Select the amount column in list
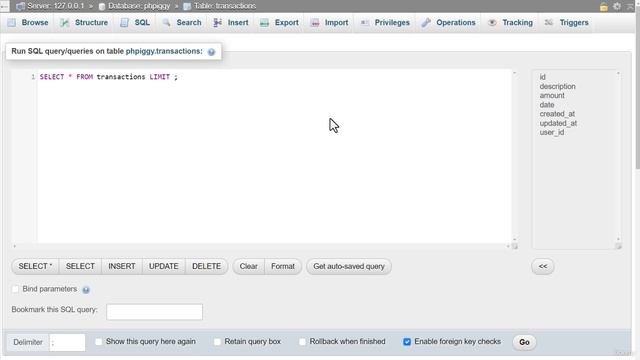The image size is (640, 360). tap(552, 96)
